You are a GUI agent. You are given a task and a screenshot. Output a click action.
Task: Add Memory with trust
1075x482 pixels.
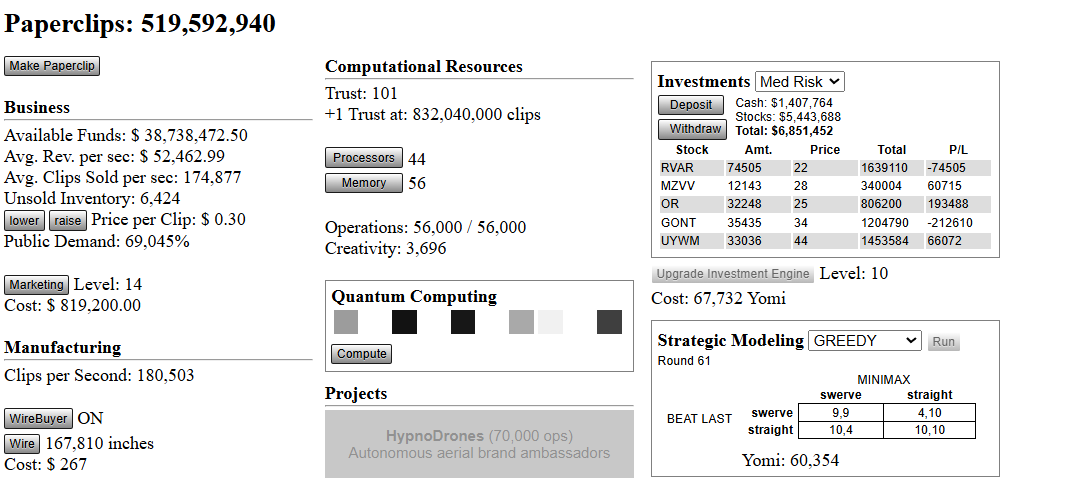point(364,183)
